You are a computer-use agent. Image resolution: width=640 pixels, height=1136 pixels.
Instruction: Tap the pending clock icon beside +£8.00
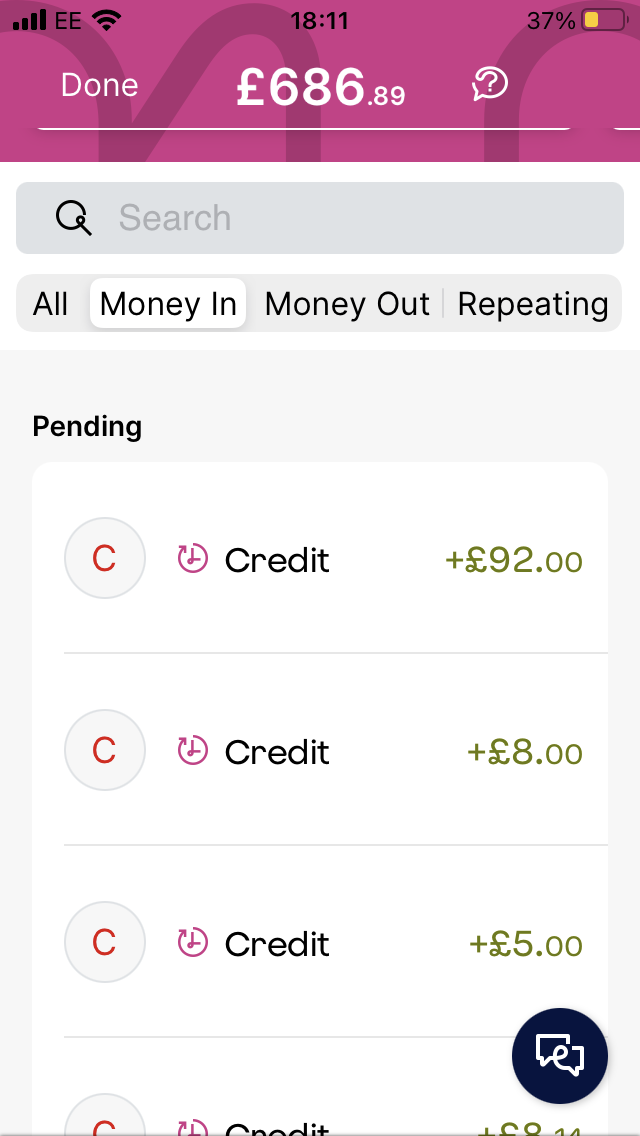(x=193, y=751)
